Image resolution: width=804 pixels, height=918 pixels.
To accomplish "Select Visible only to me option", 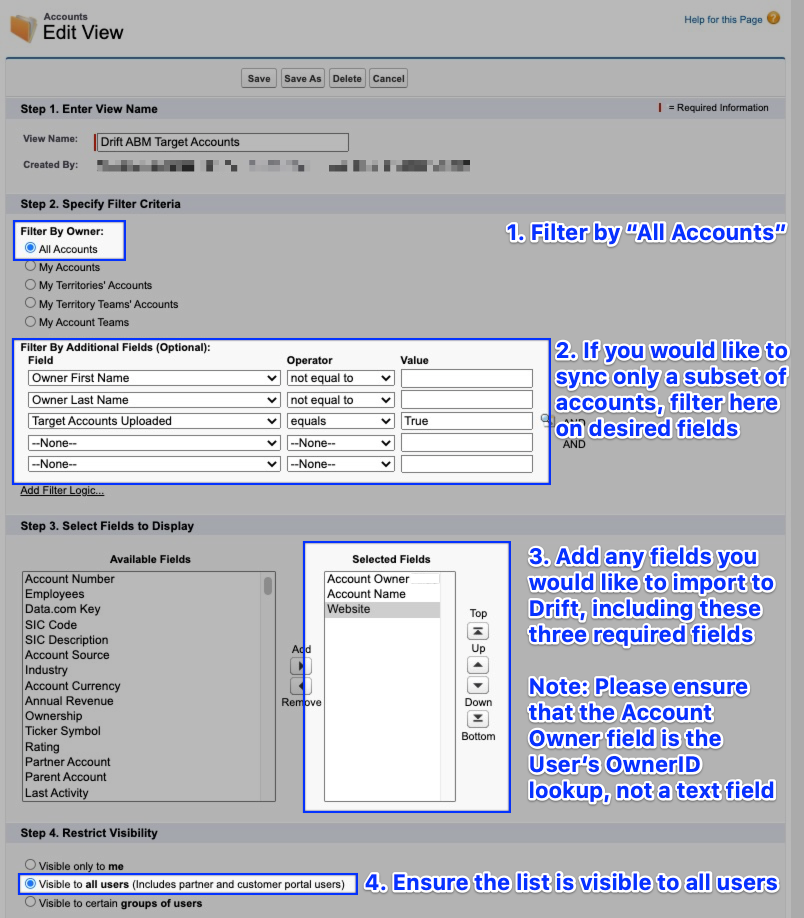I will [30, 865].
